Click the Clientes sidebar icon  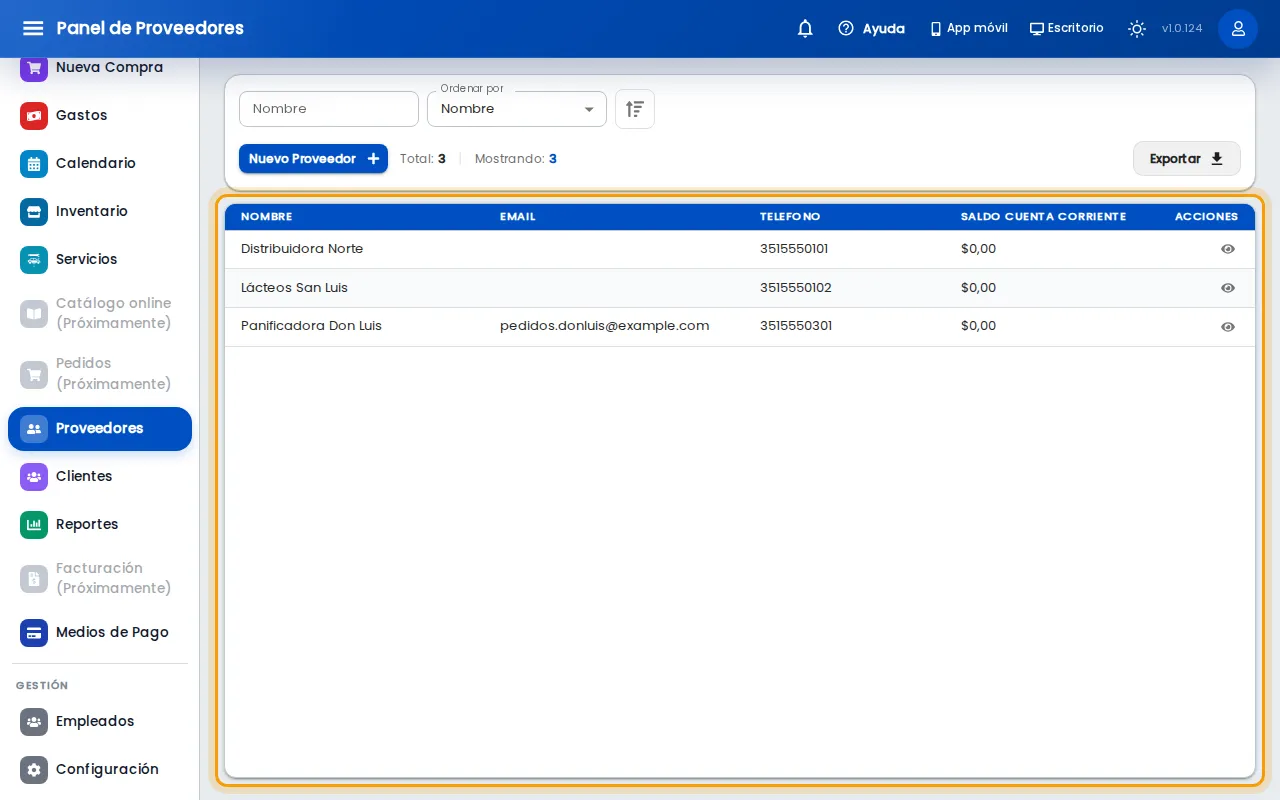[34, 476]
